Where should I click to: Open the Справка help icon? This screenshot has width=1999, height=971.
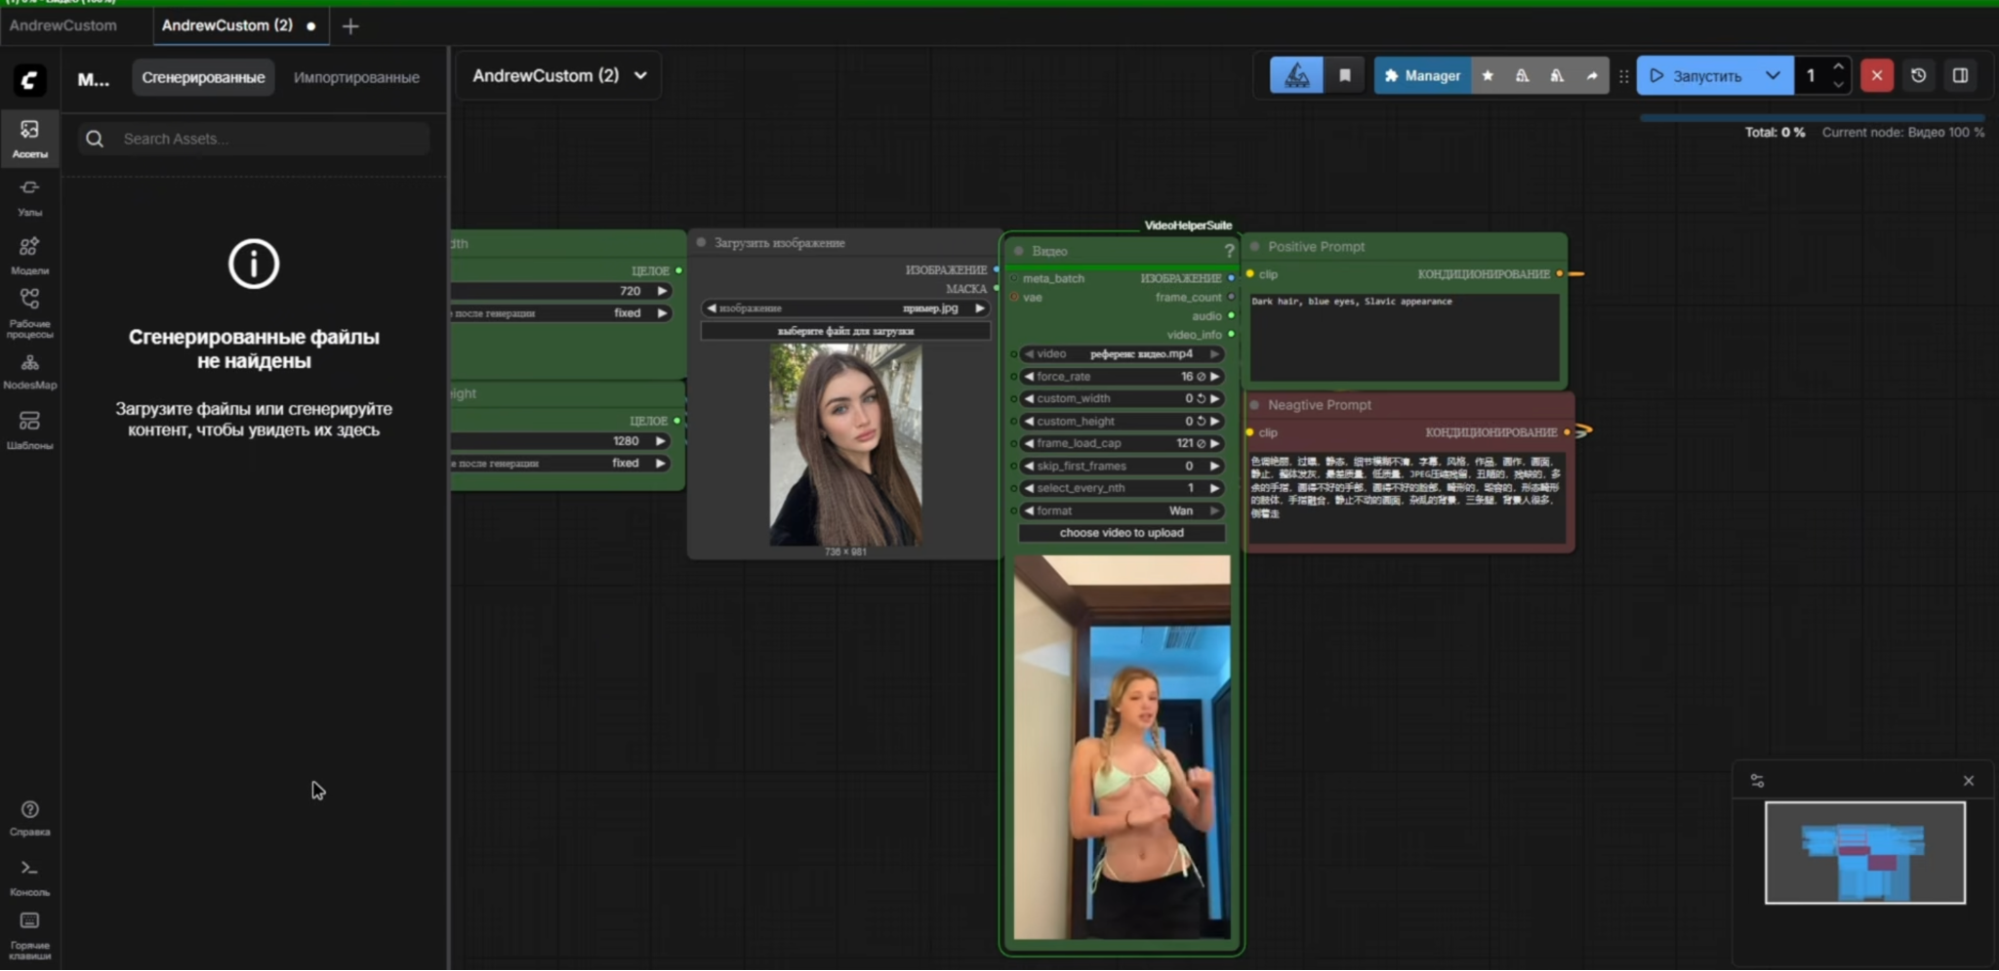point(30,817)
